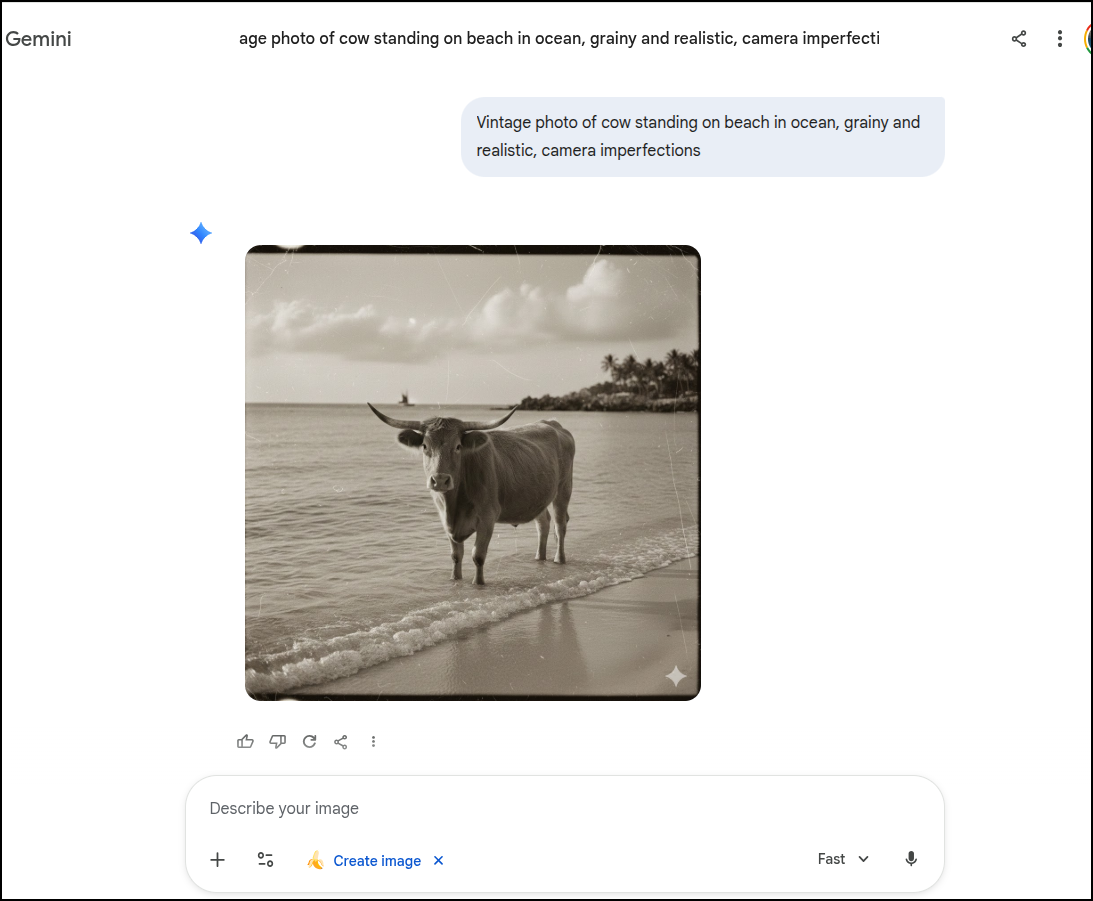Click the Gemini logo text
Image resolution: width=1093 pixels, height=901 pixels.
coord(39,39)
